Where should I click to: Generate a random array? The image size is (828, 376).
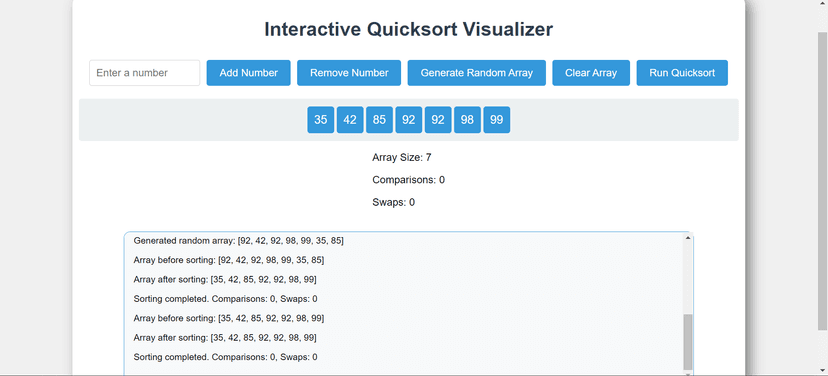coord(476,73)
